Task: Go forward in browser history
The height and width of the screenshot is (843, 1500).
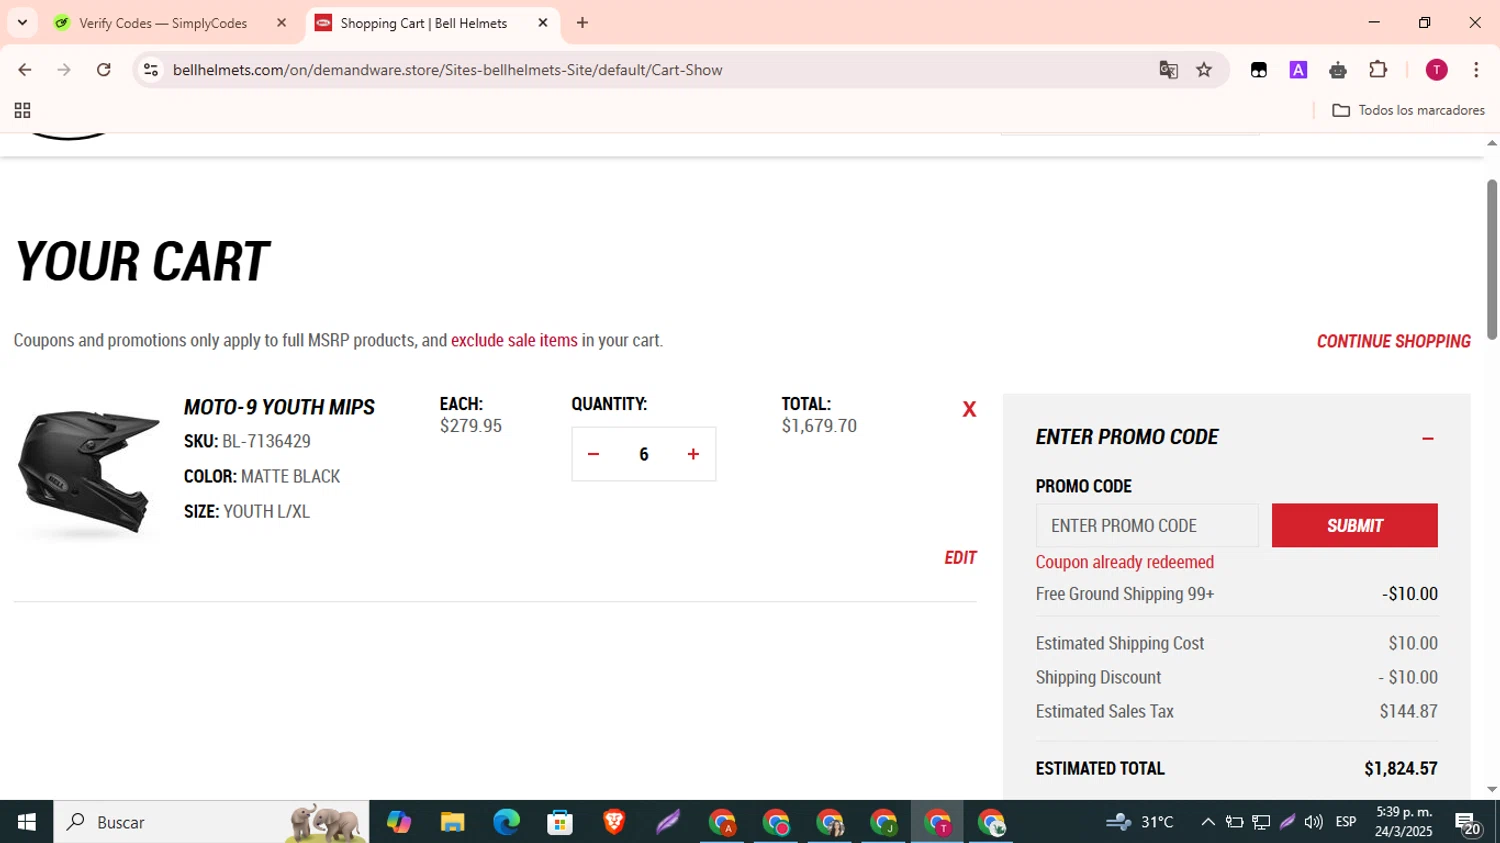Action: click(64, 70)
